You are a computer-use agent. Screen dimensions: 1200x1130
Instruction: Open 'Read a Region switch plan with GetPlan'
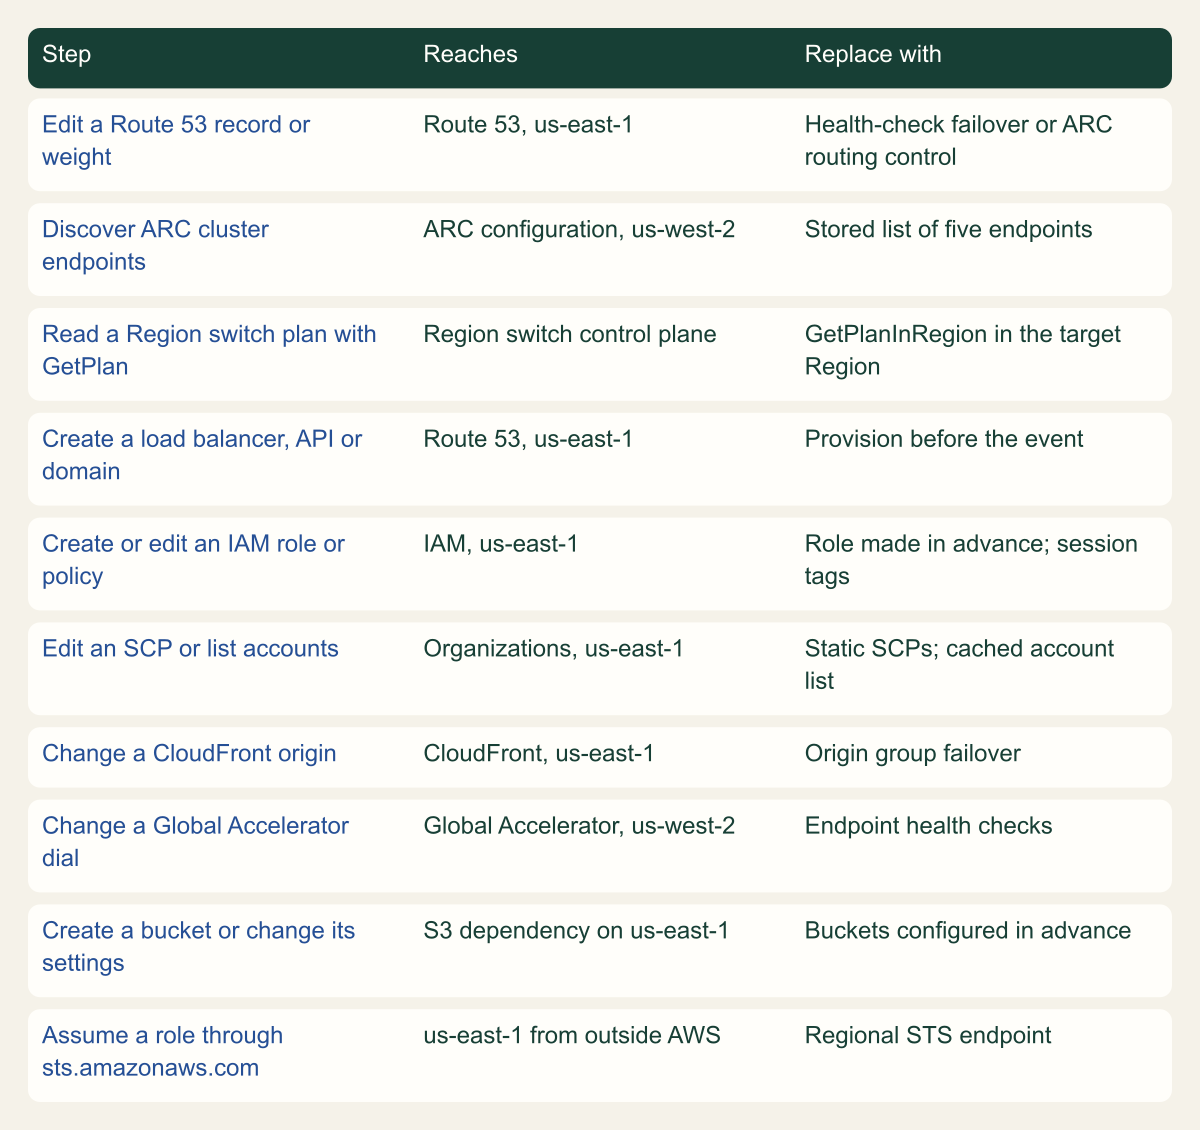tap(209, 350)
